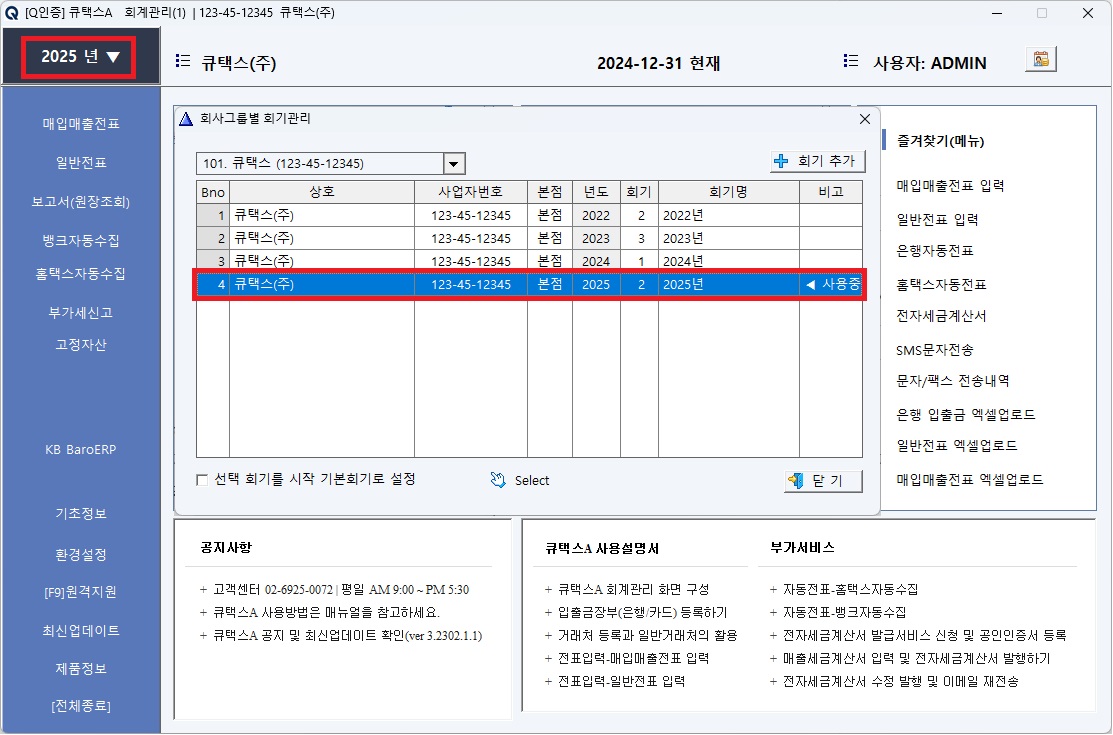Viewport: 1113px width, 735px height.
Task: Open 일반전표 in the sidebar
Action: (x=81, y=163)
